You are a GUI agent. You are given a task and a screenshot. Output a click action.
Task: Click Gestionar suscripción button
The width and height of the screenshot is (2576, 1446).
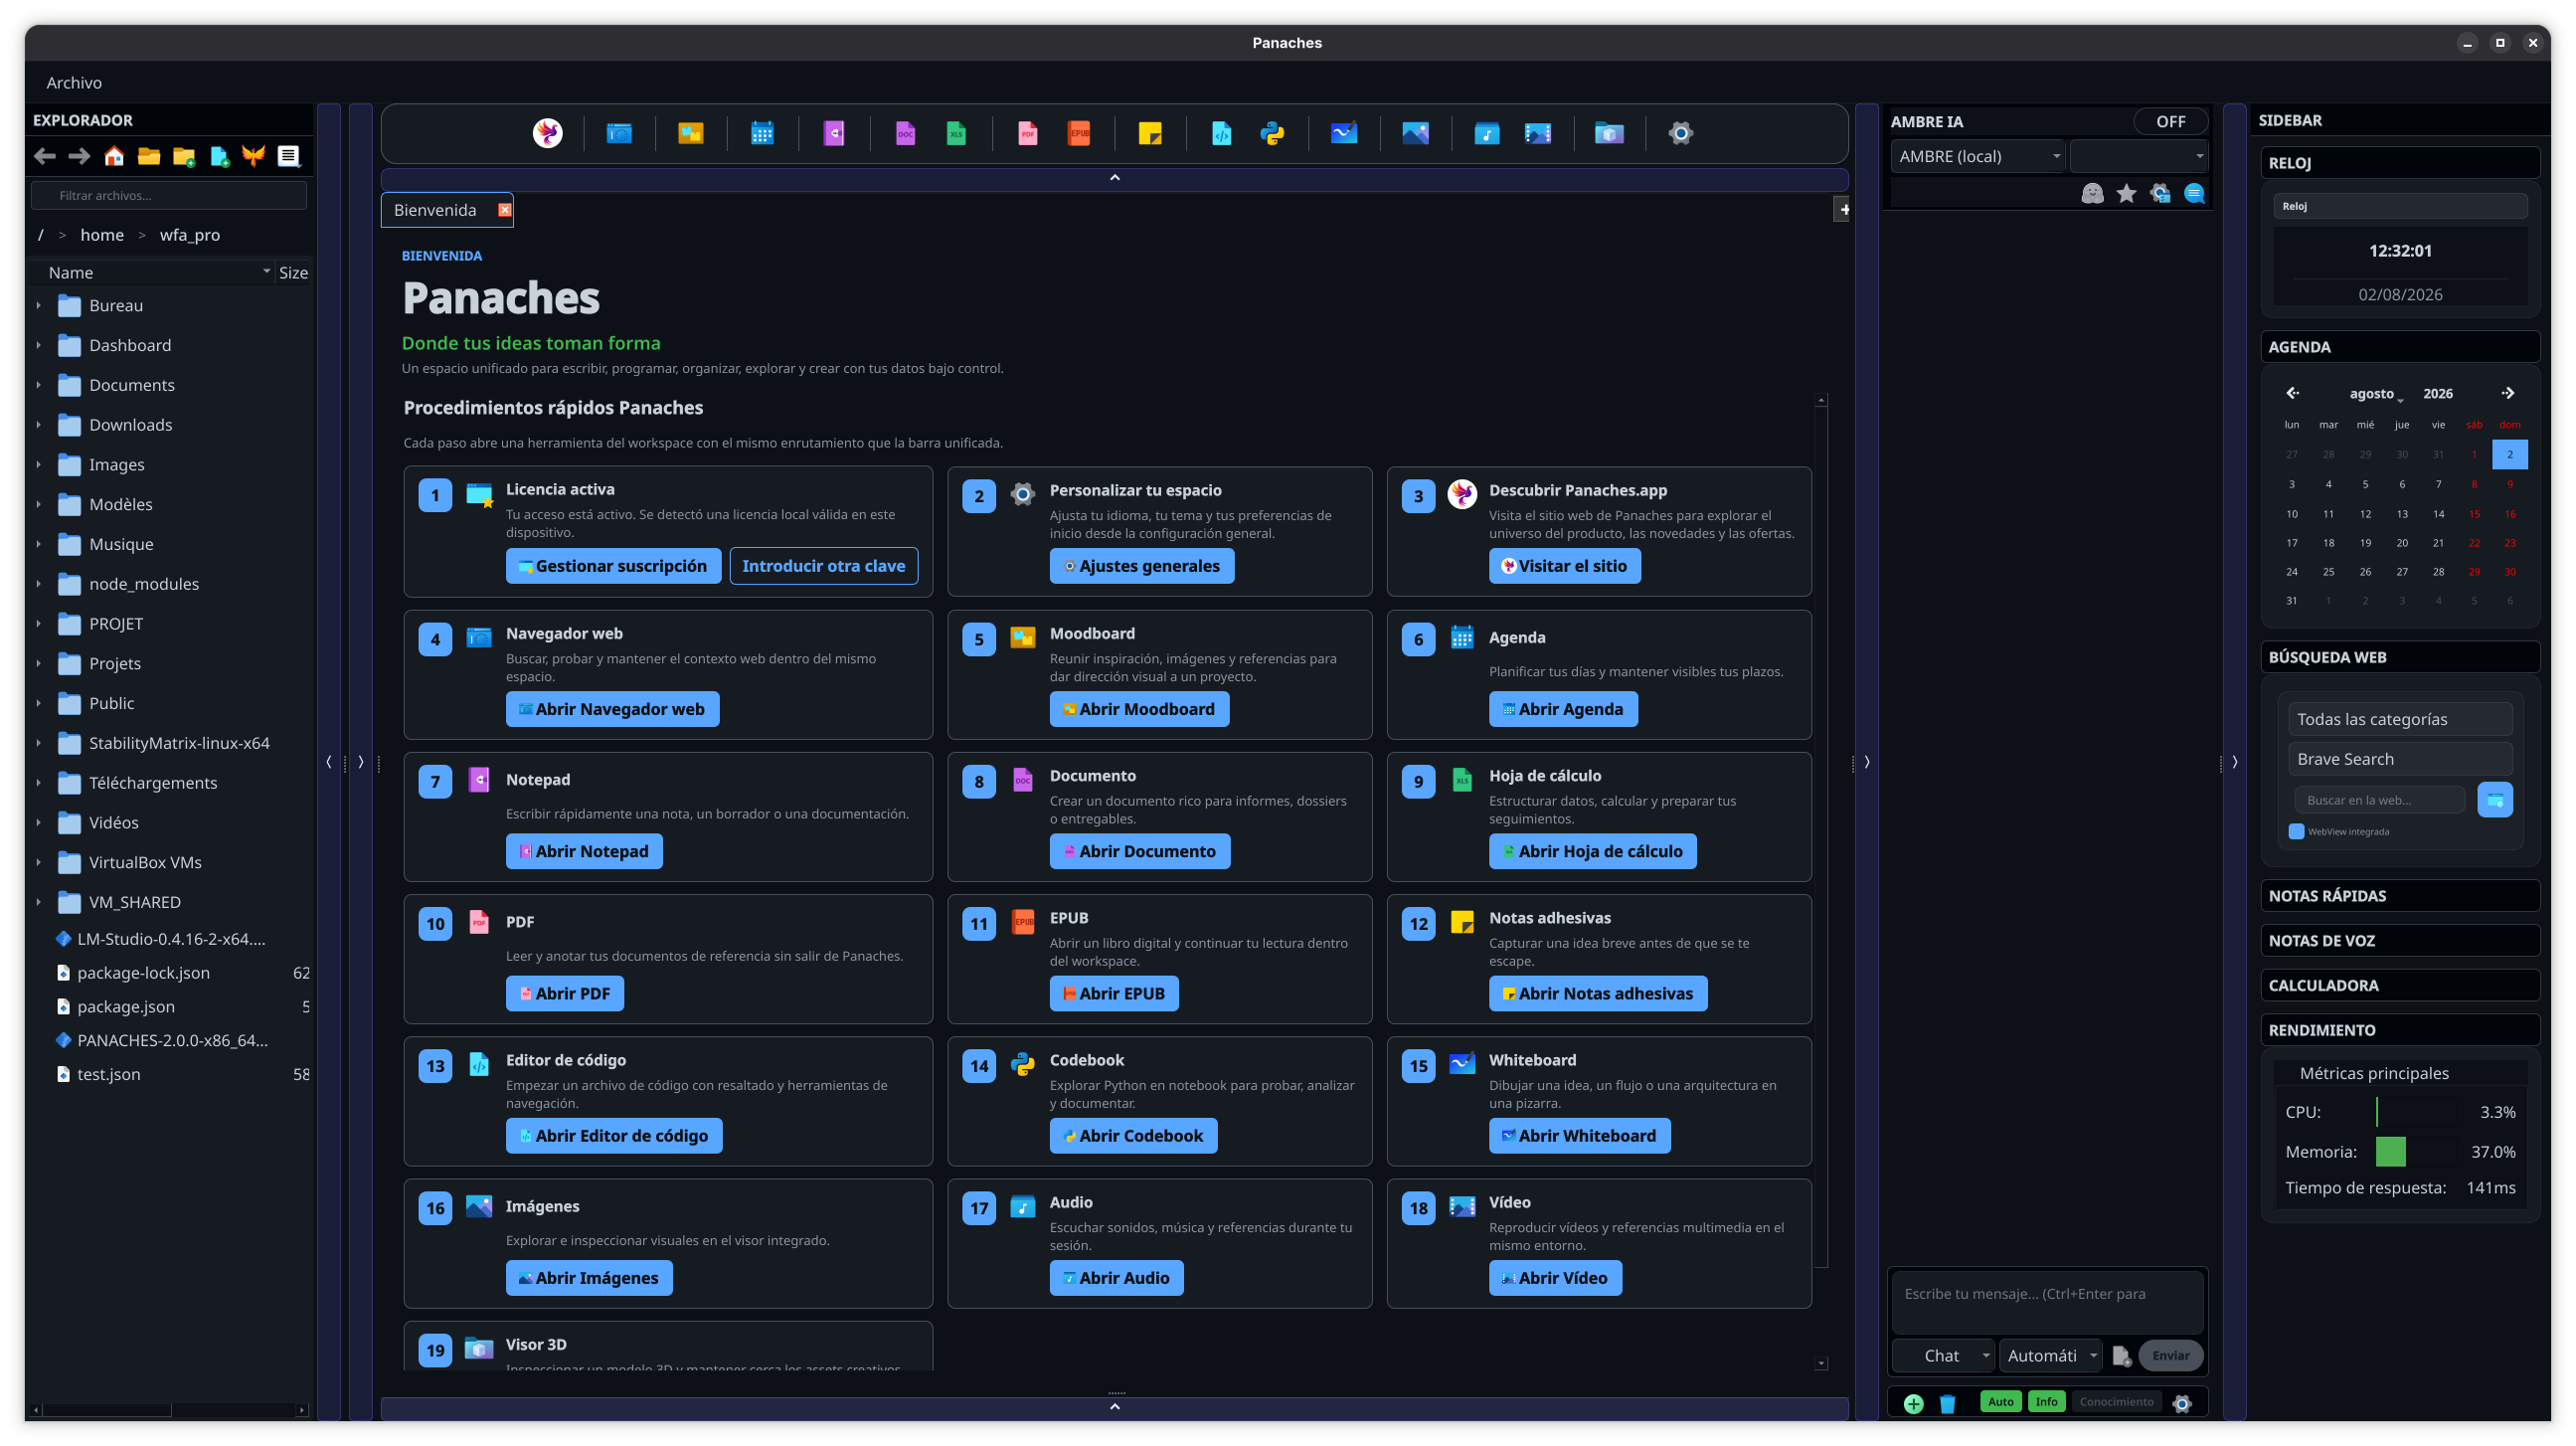point(612,566)
